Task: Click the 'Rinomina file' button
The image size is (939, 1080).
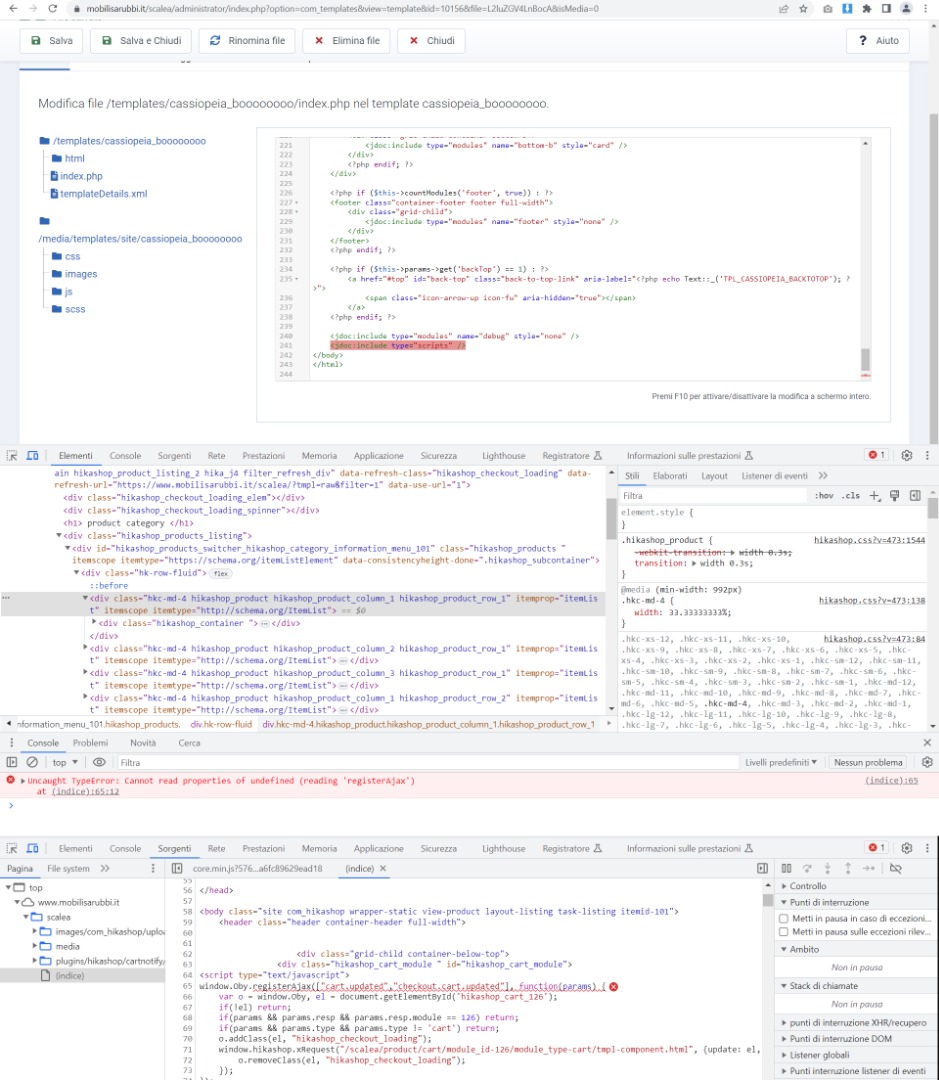Action: click(x=247, y=41)
